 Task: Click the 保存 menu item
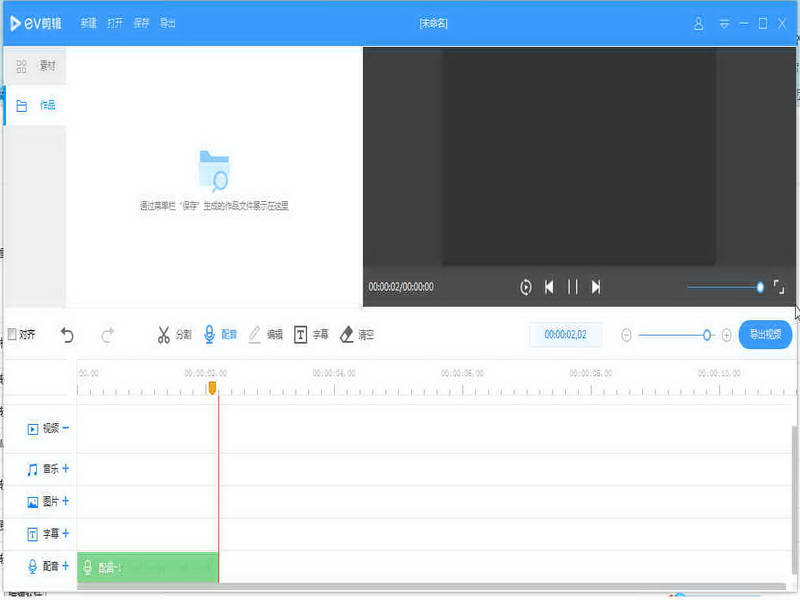pyautogui.click(x=141, y=23)
